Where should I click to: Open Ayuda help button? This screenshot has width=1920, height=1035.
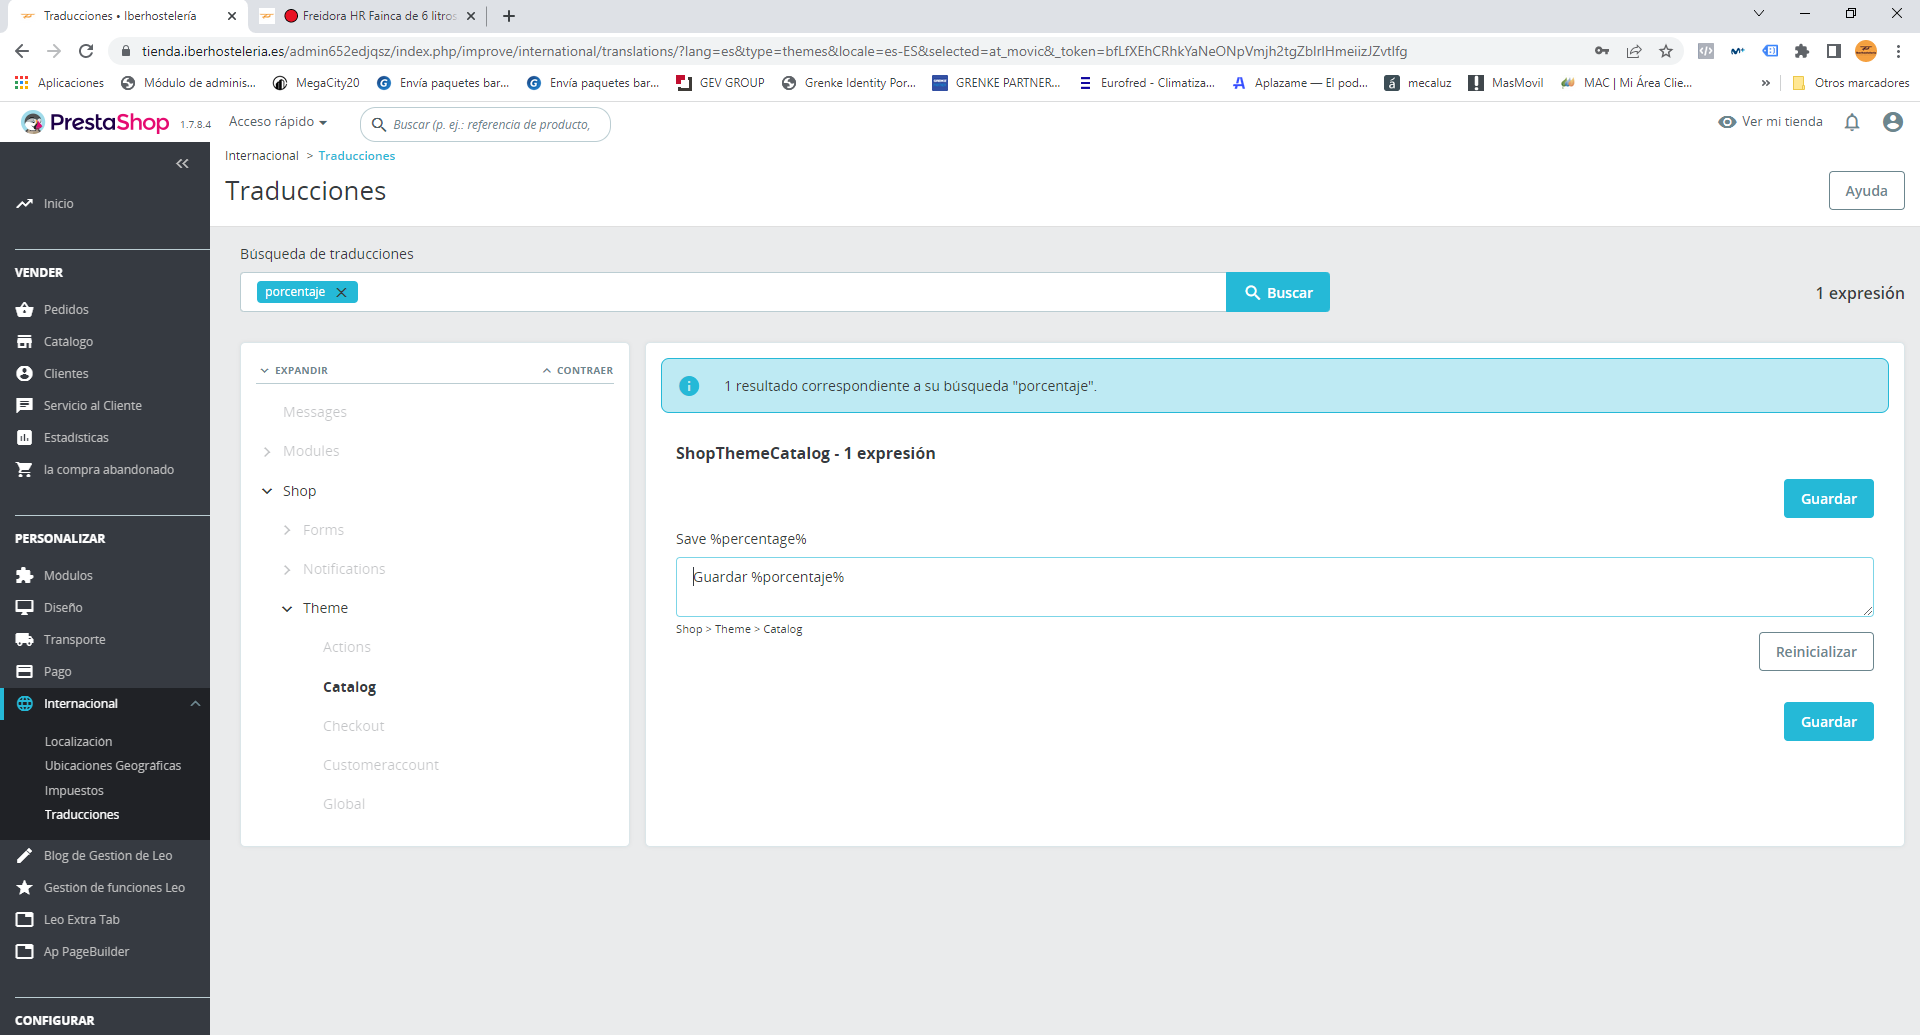1866,191
